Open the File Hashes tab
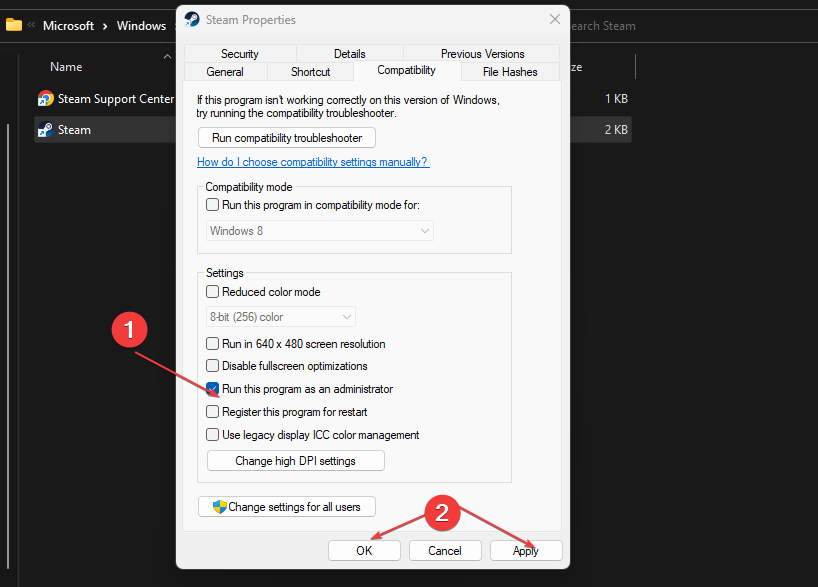 coord(510,71)
